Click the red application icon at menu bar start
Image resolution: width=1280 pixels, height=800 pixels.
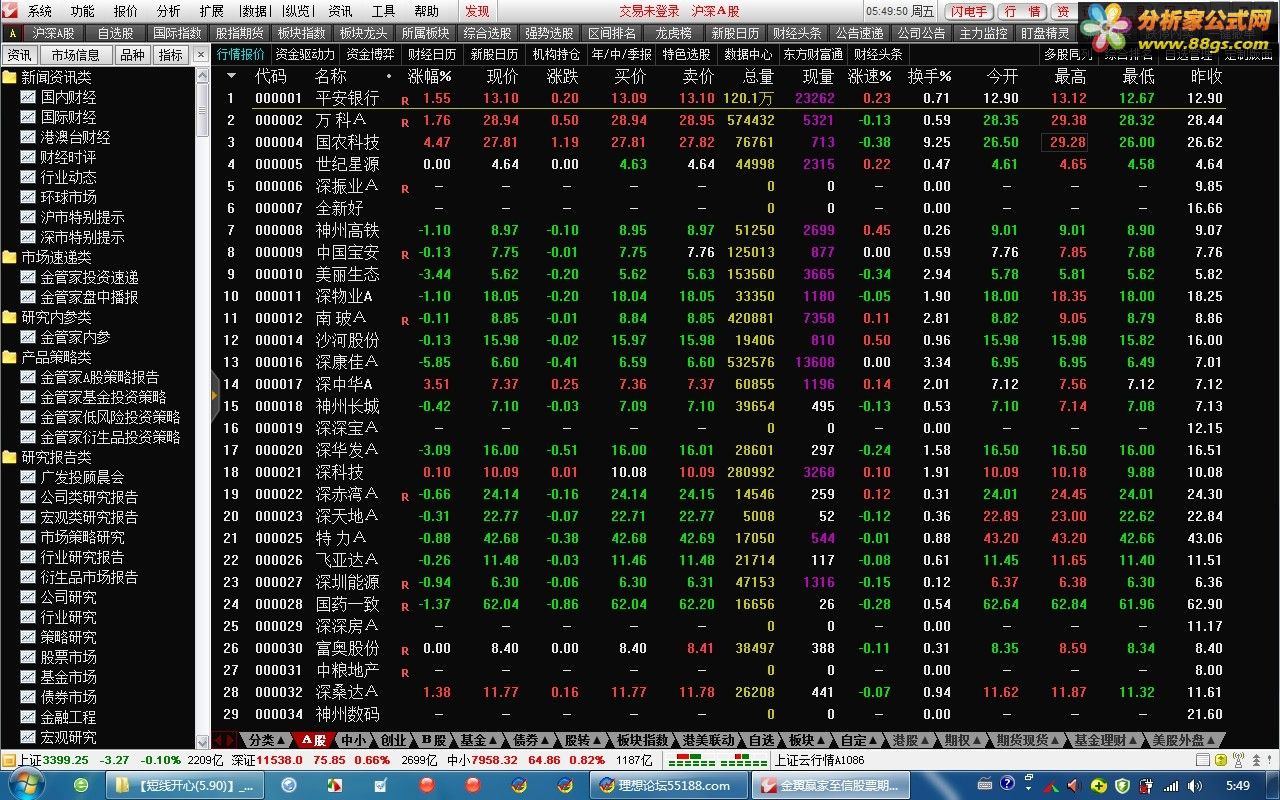[x=9, y=11]
